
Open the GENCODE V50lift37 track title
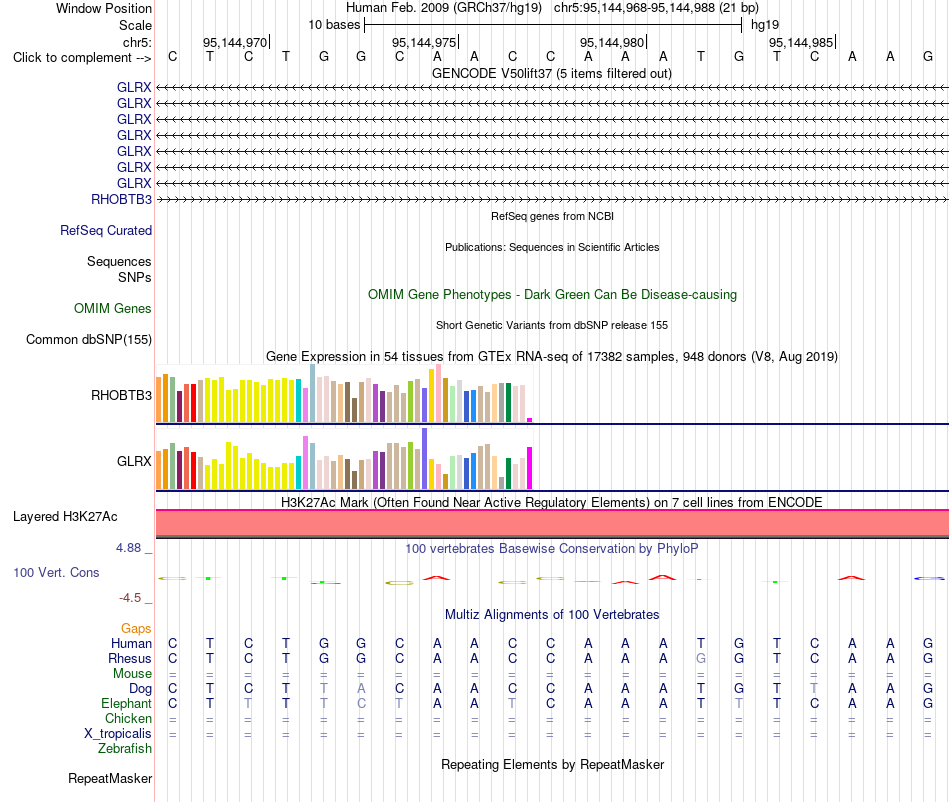tap(551, 73)
